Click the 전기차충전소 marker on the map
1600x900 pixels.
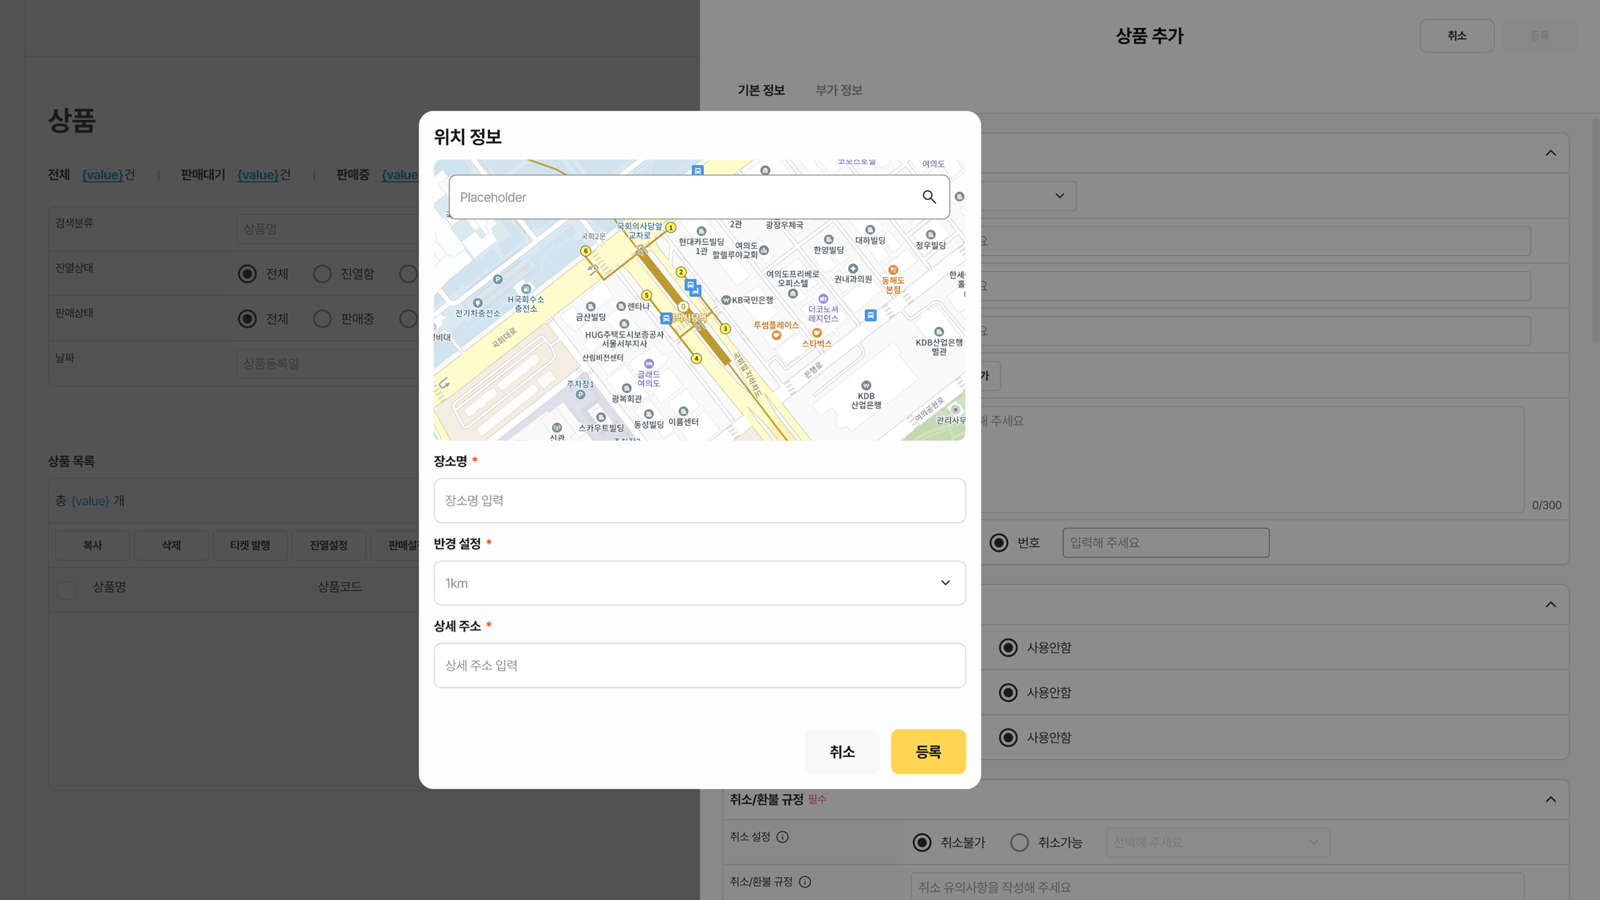click(x=478, y=303)
